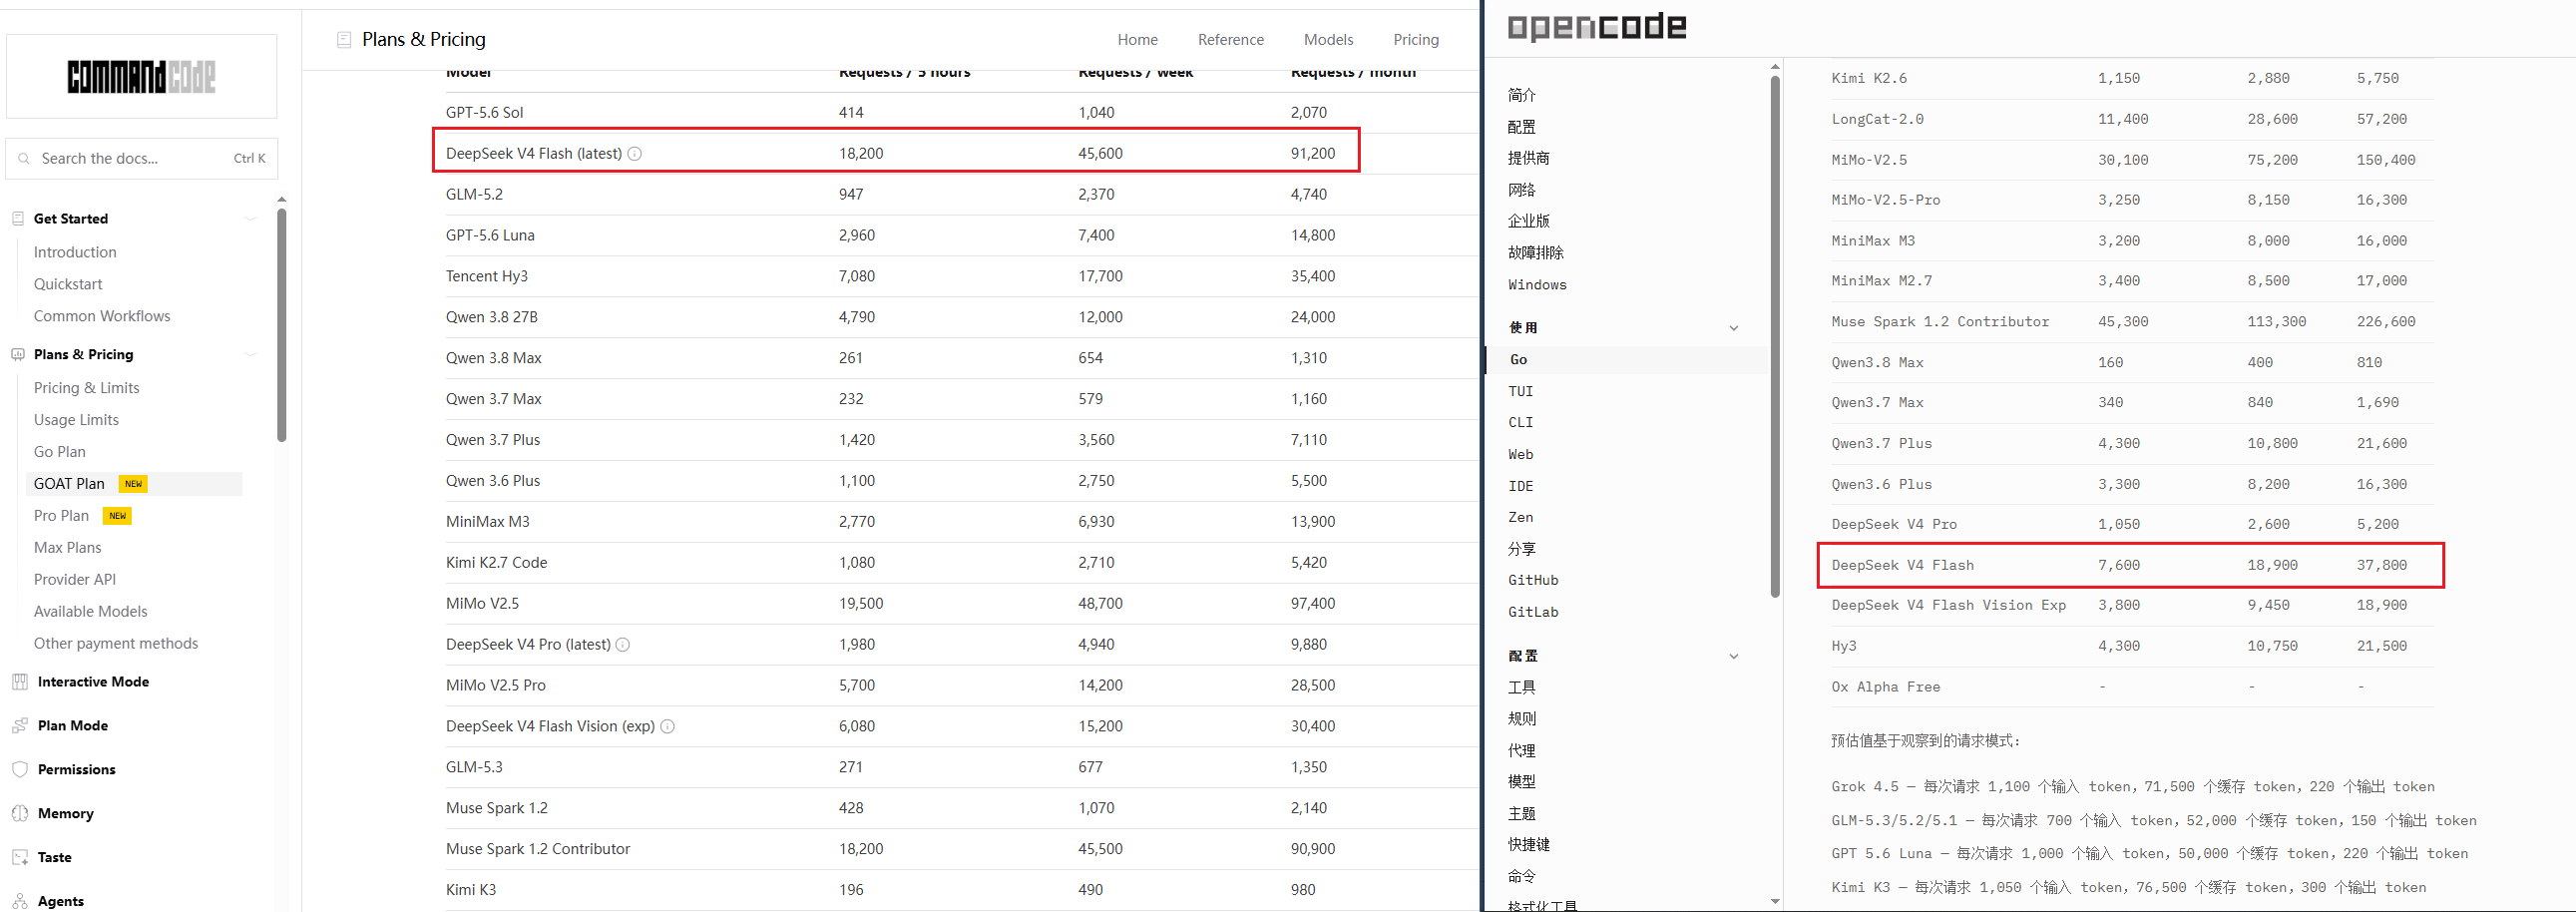Show info for DeepSeek V4 Flash (latest)

click(x=634, y=154)
